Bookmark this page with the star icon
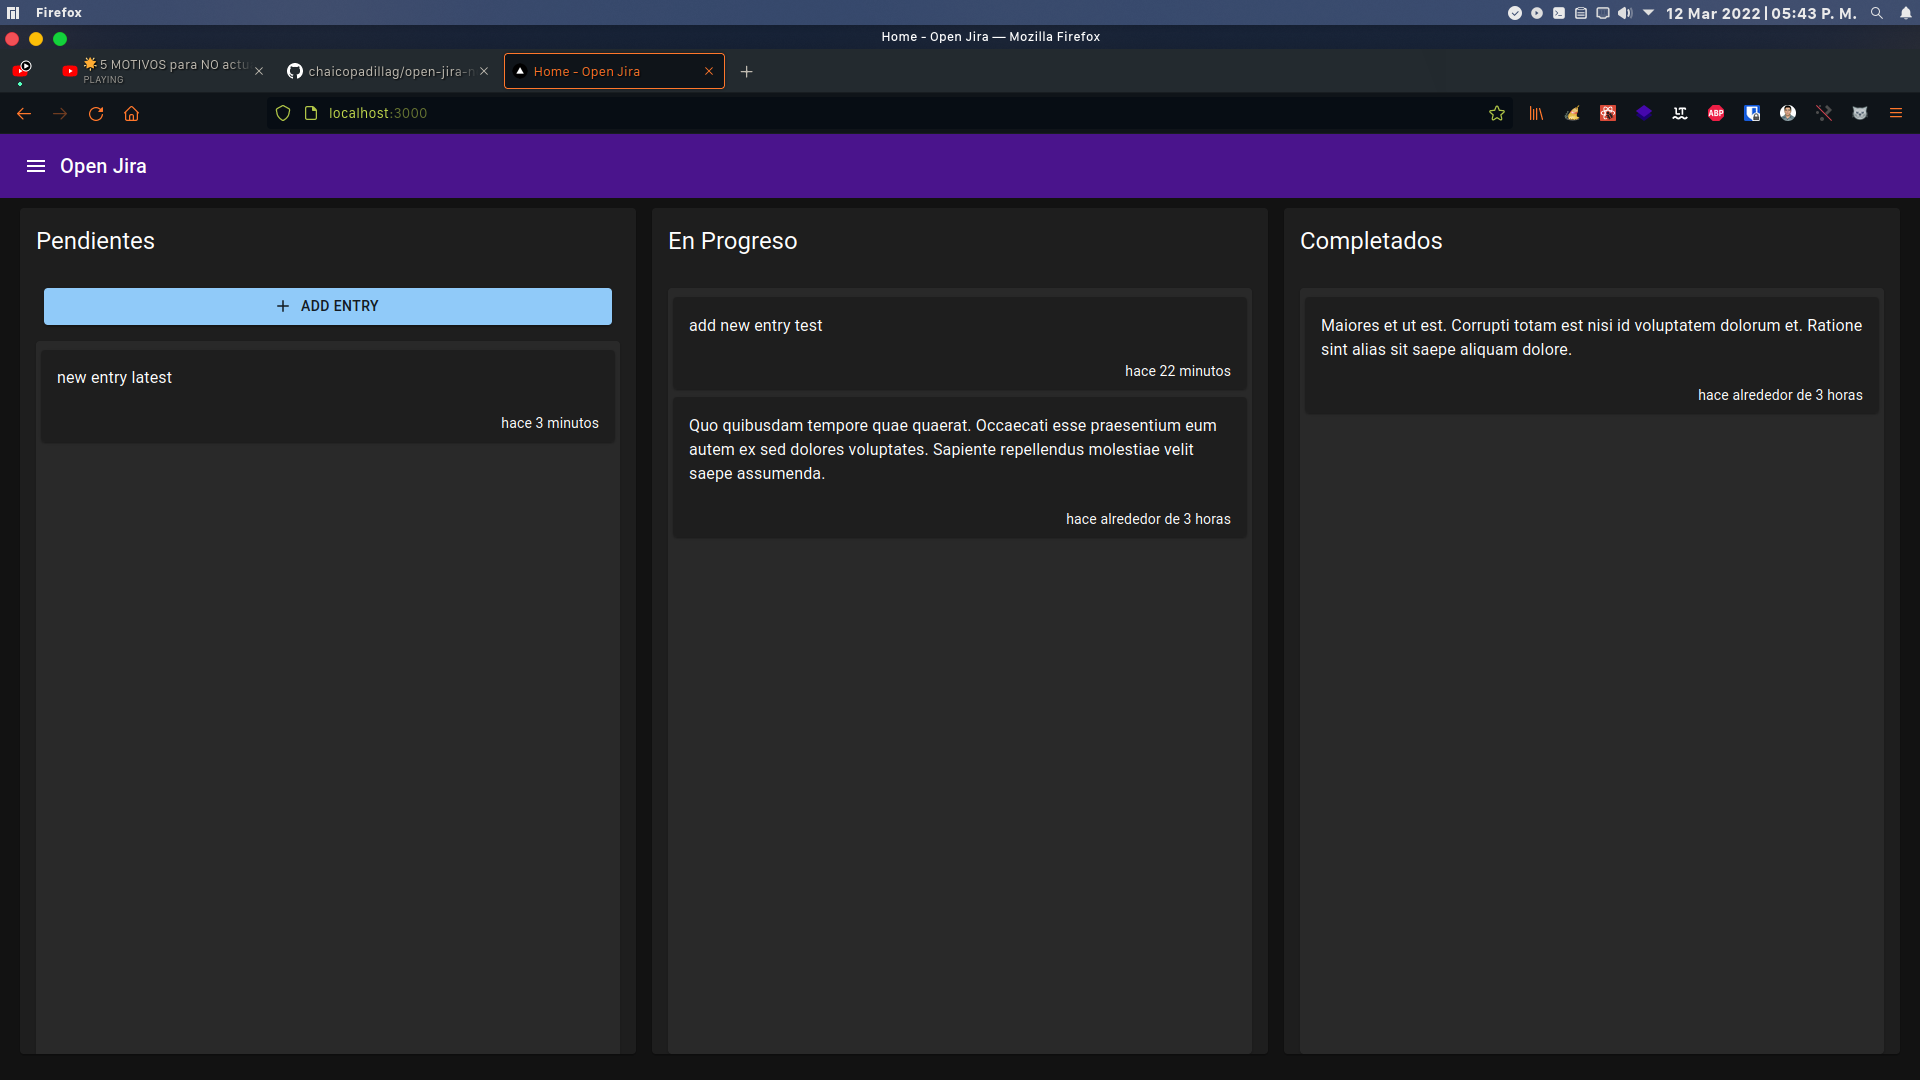This screenshot has width=1920, height=1080. click(1497, 114)
